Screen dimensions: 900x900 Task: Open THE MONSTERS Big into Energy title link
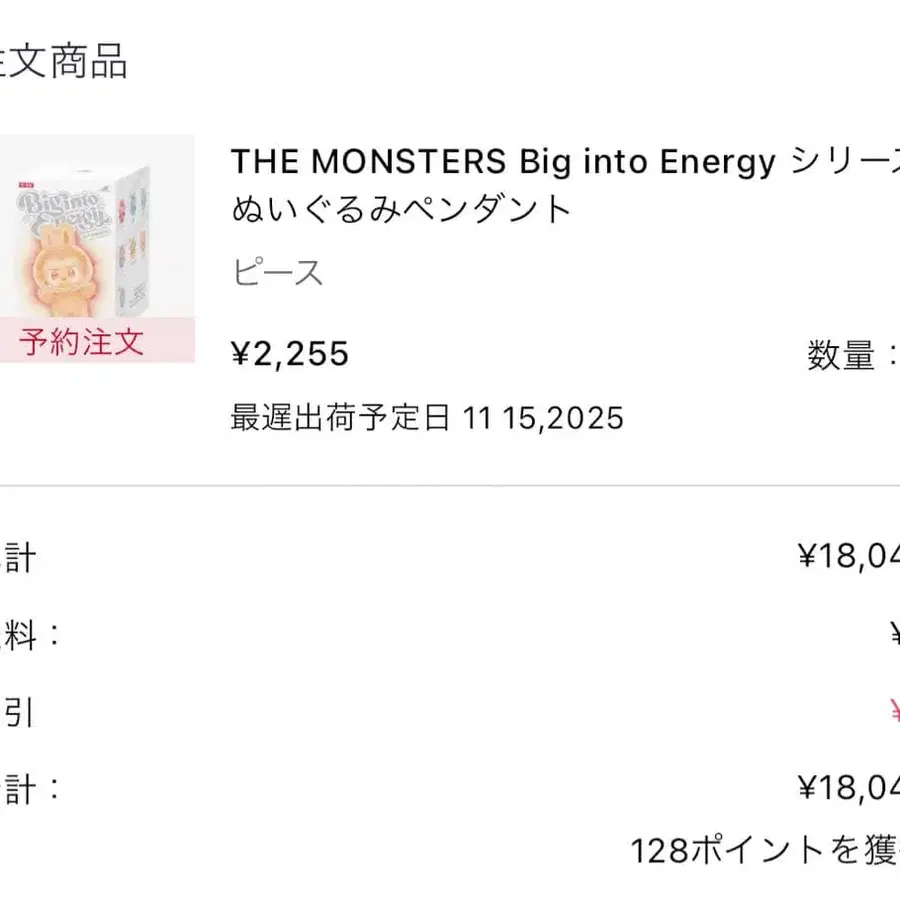click(502, 161)
